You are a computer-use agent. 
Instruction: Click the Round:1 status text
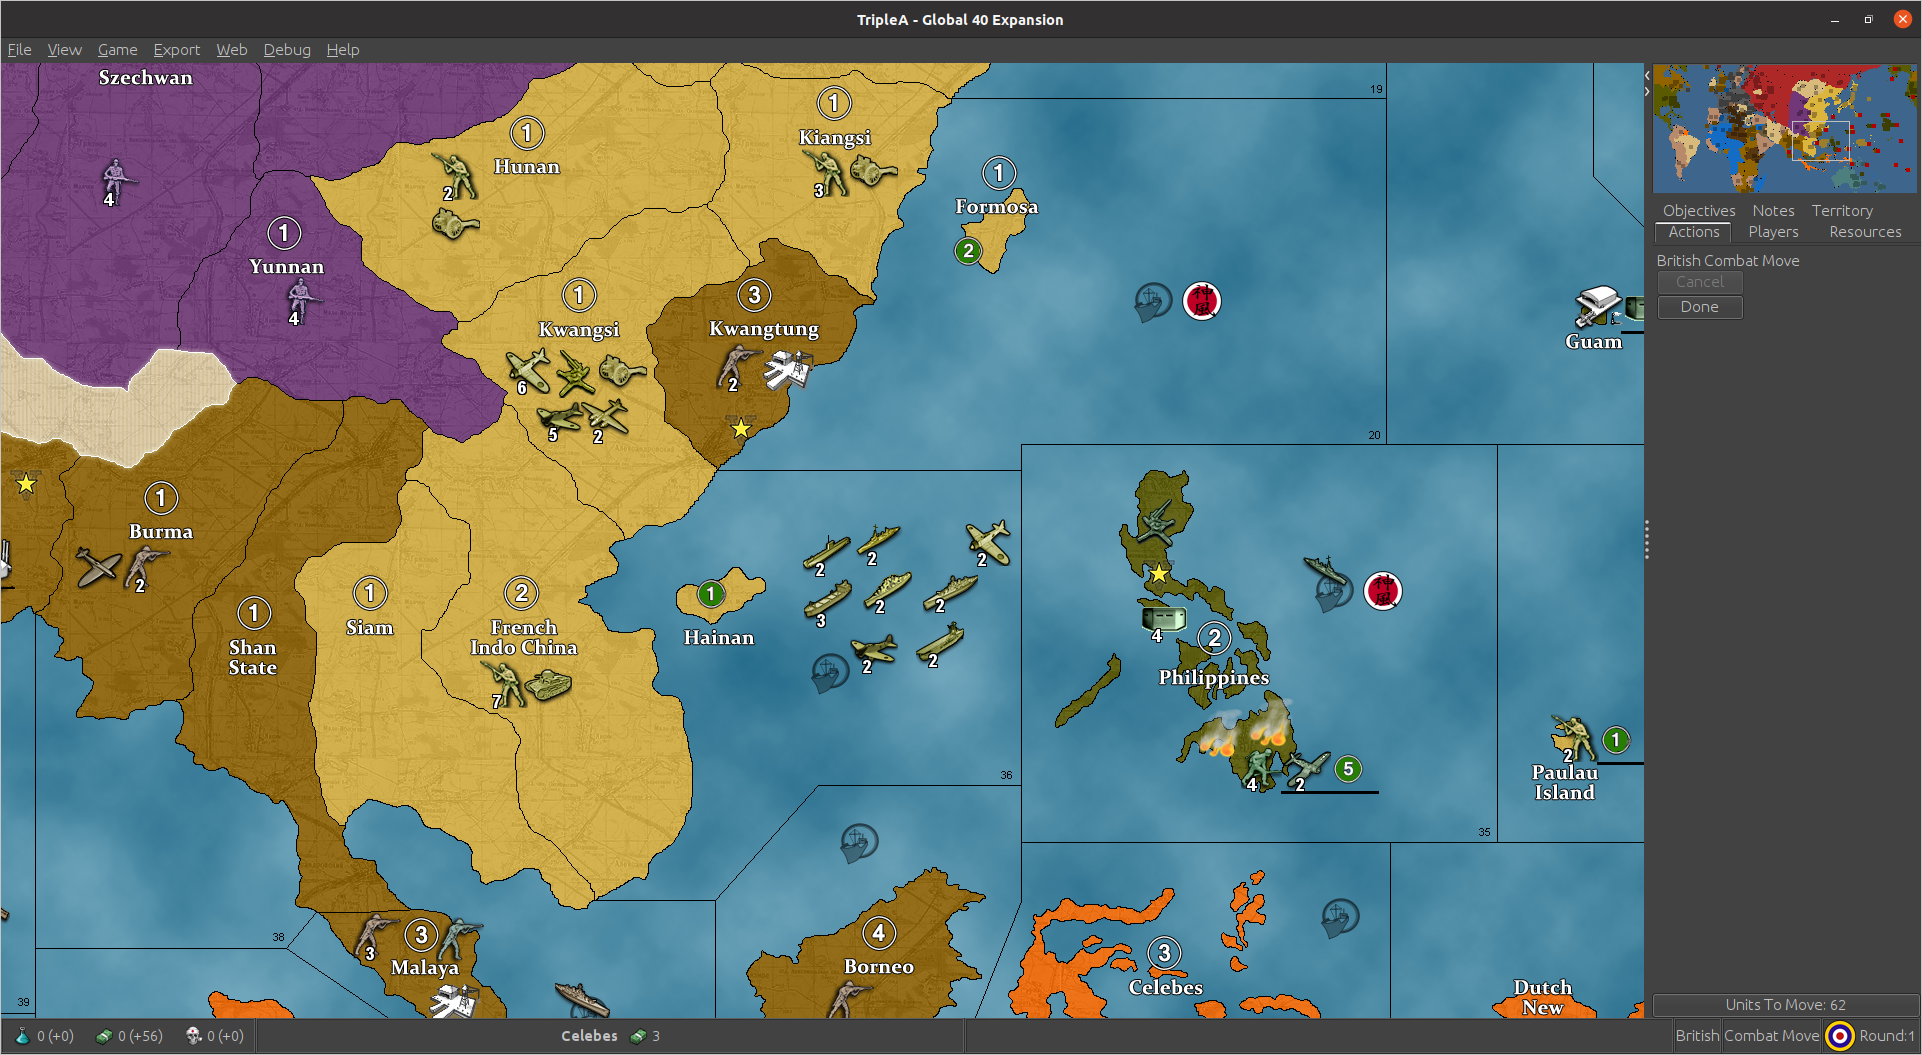pyautogui.click(x=1886, y=1036)
